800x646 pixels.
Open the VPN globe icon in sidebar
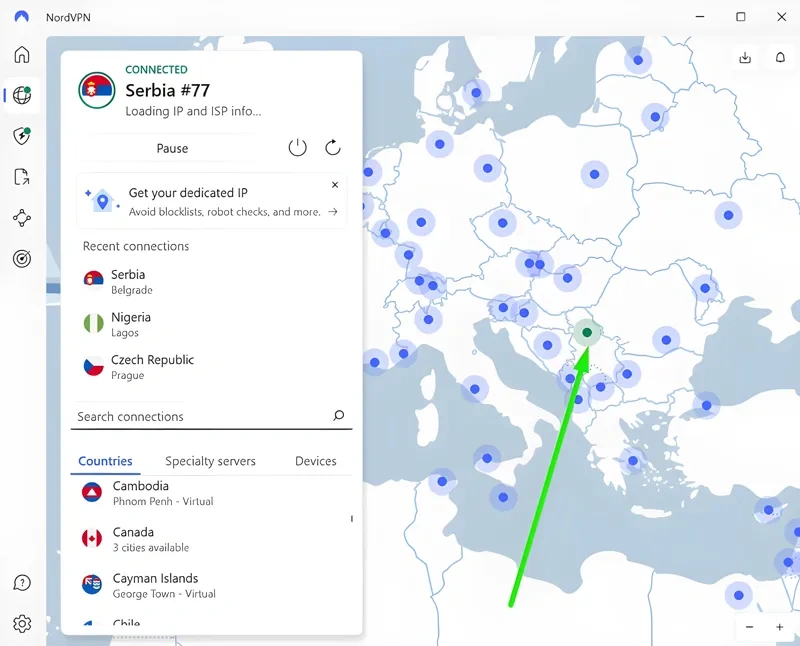(22, 95)
